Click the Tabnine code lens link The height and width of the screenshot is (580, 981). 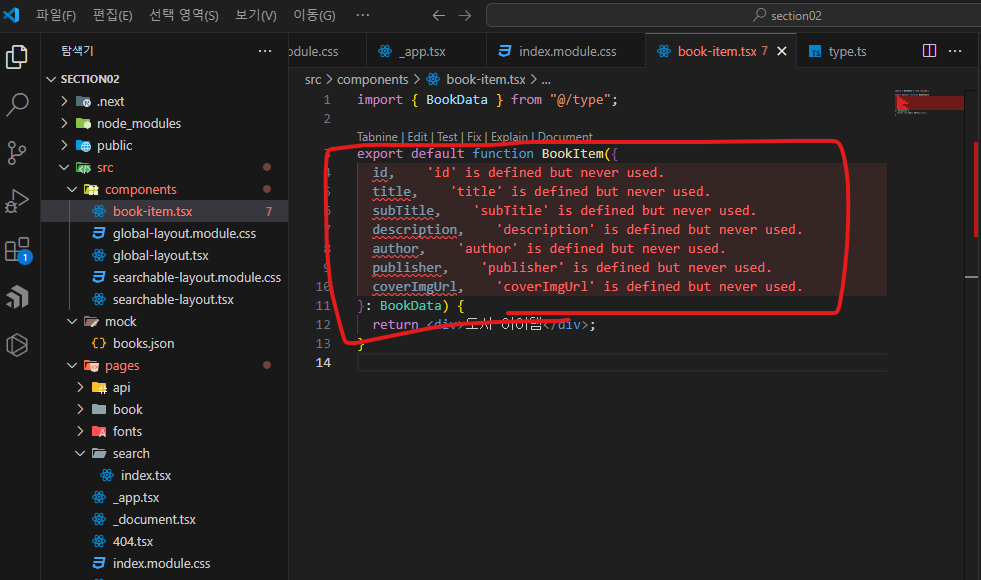pos(377,136)
